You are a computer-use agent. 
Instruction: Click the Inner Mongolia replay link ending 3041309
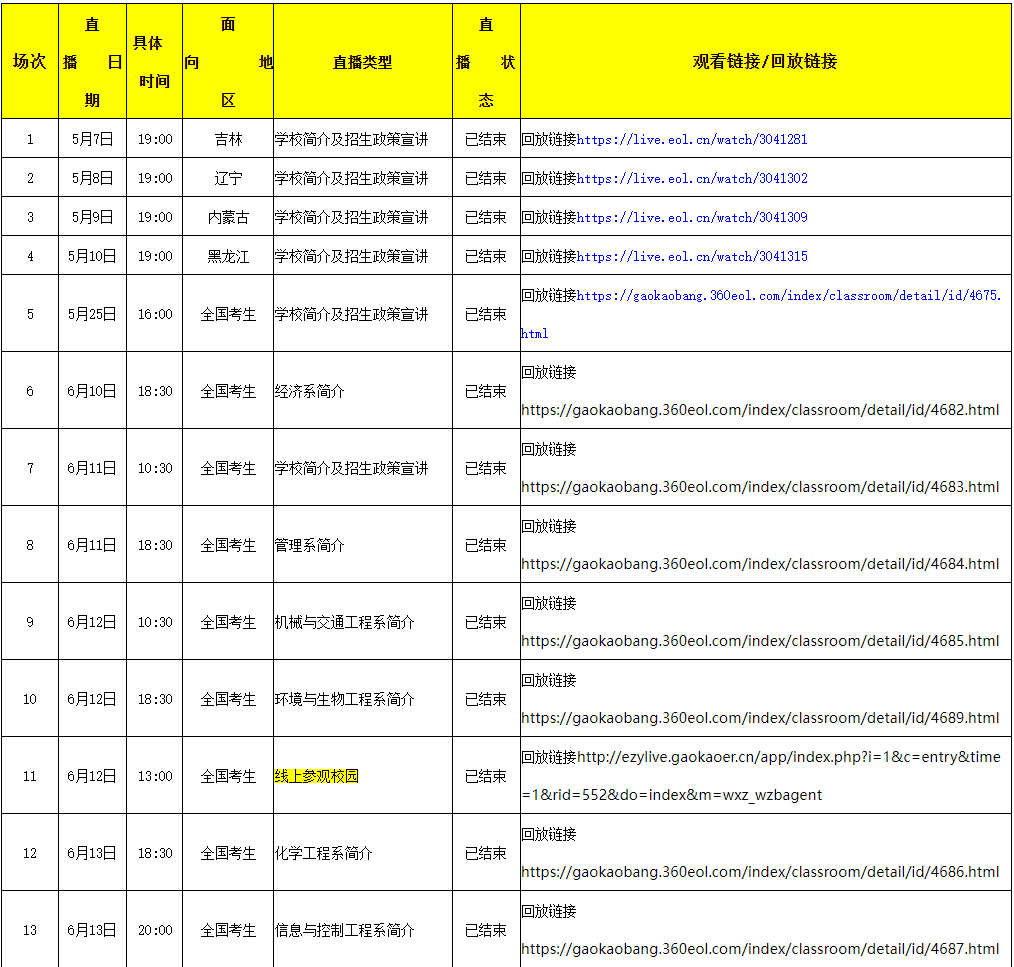692,217
